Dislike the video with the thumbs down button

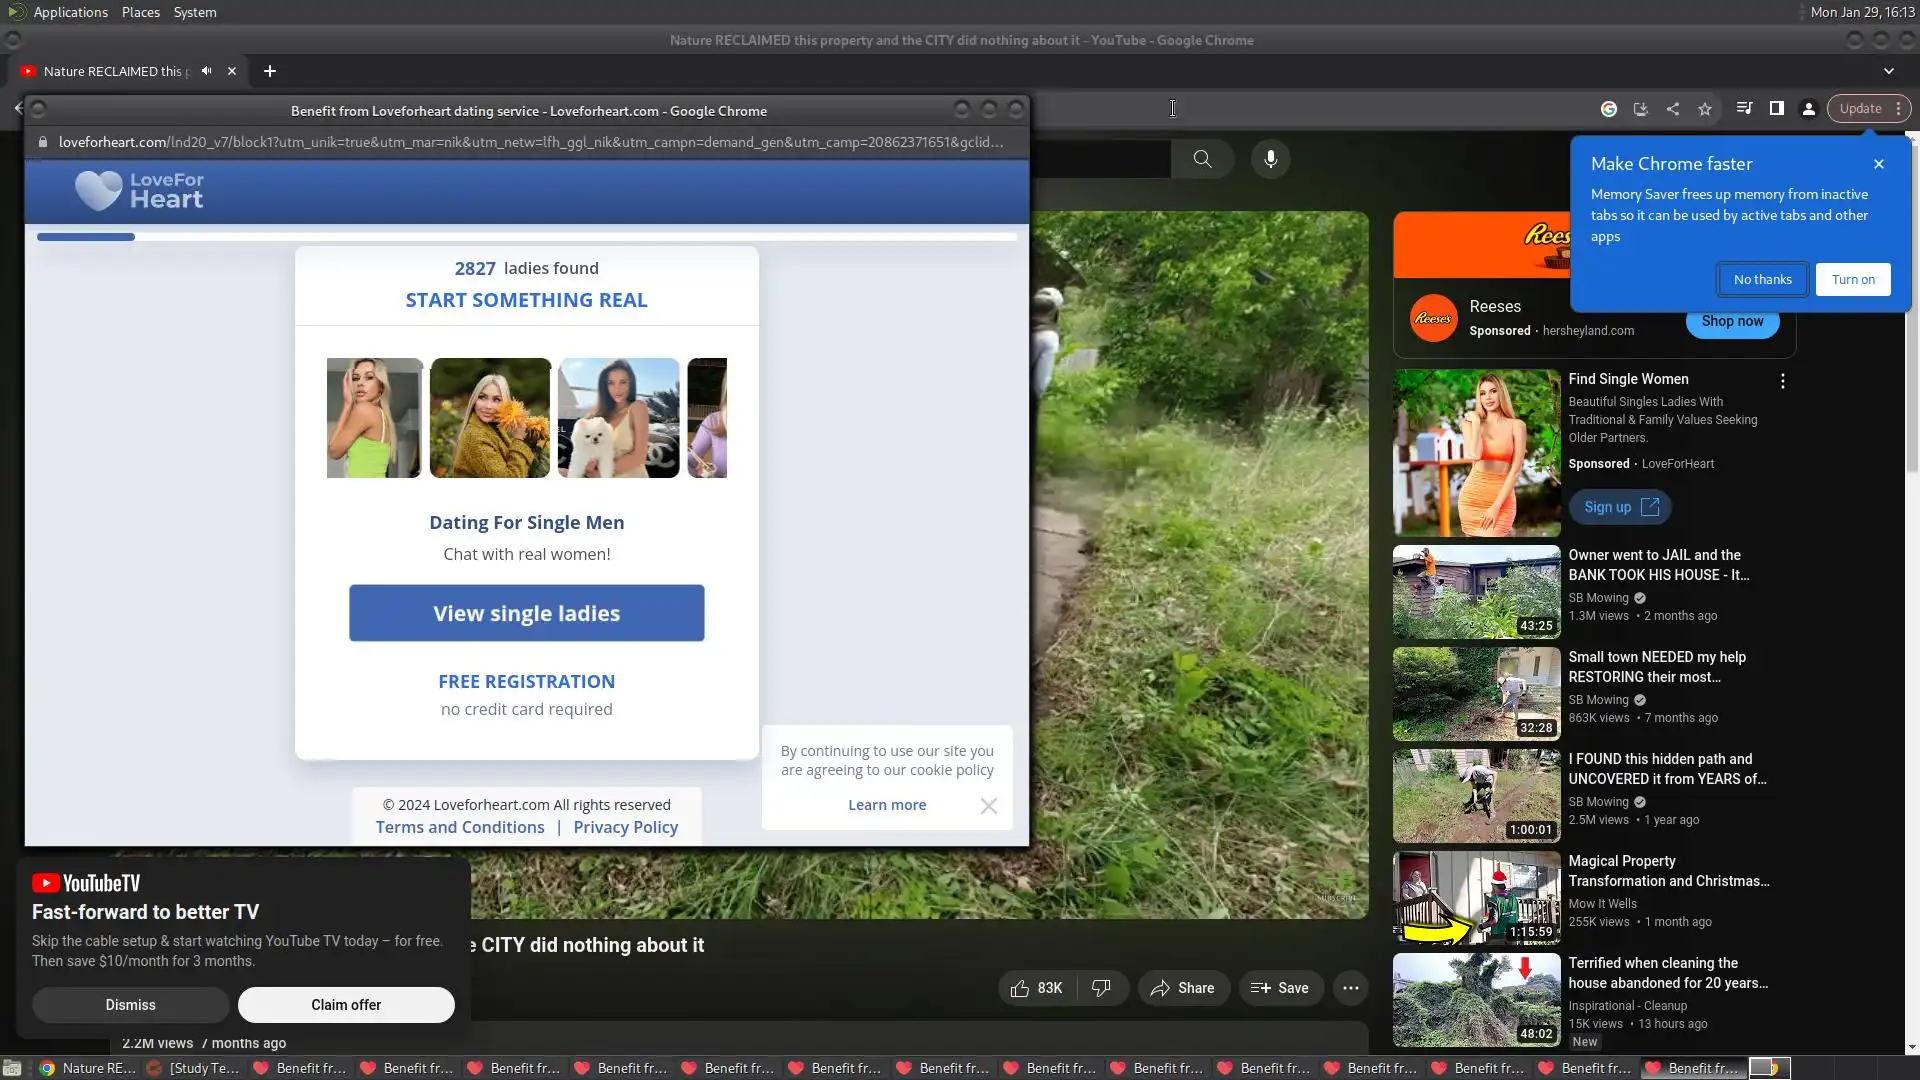(1101, 988)
